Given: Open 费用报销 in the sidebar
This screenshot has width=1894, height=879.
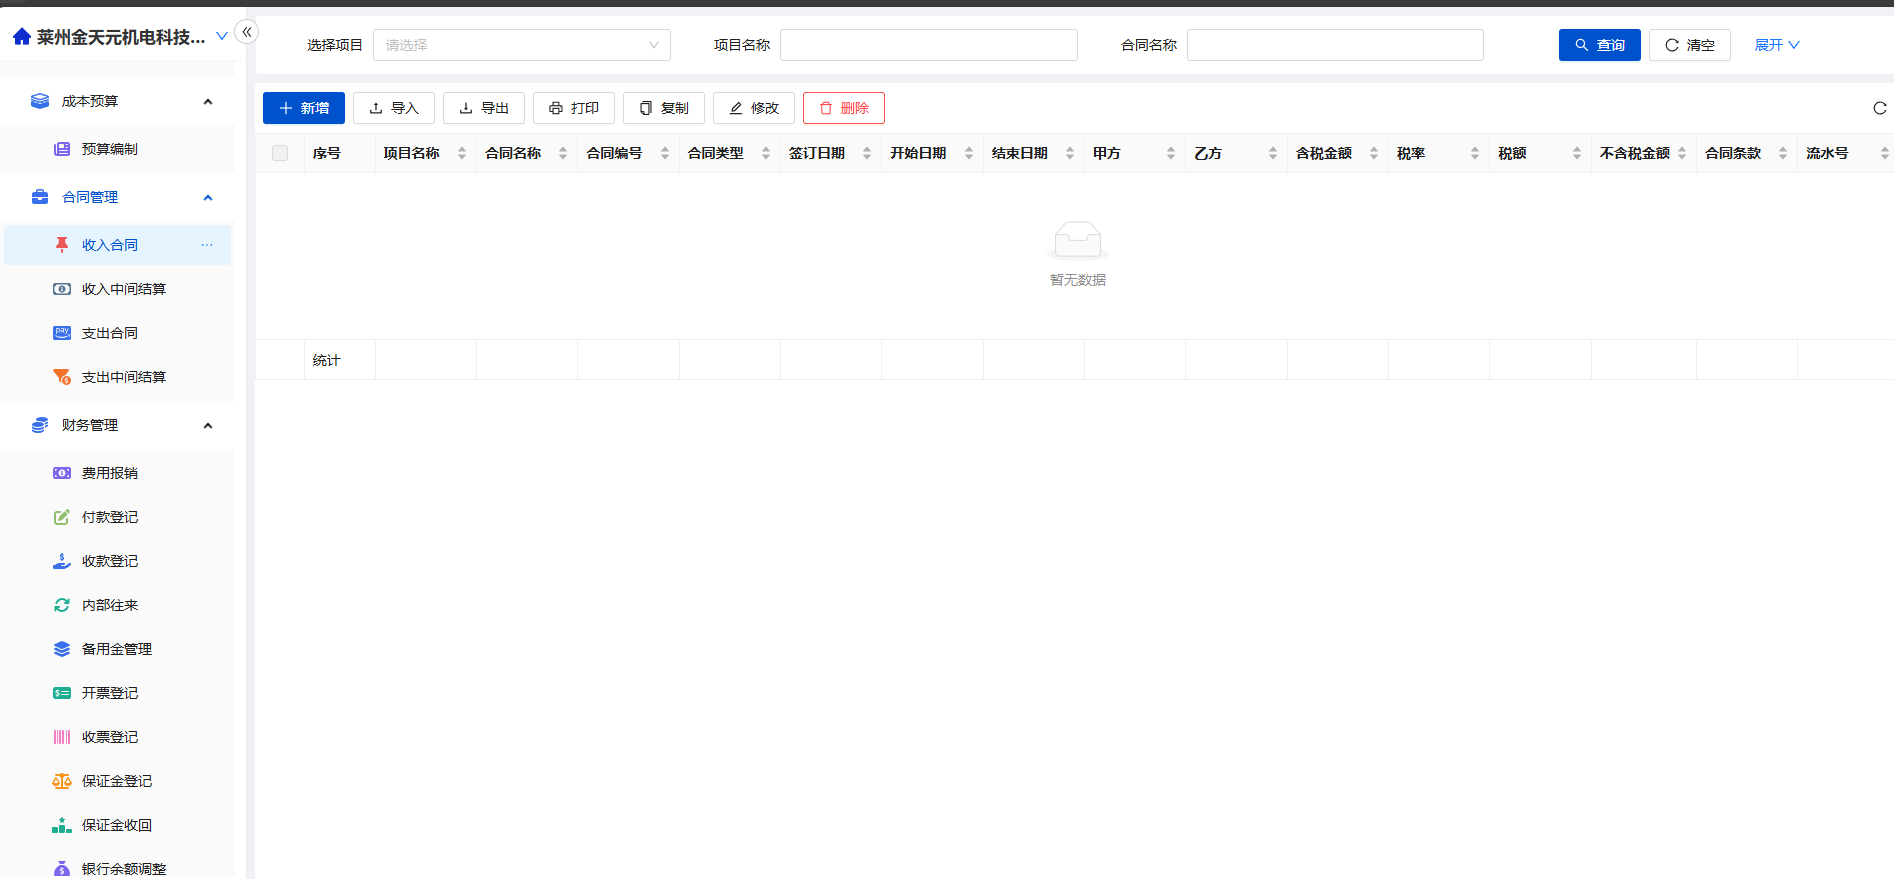Looking at the screenshot, I should tap(109, 473).
